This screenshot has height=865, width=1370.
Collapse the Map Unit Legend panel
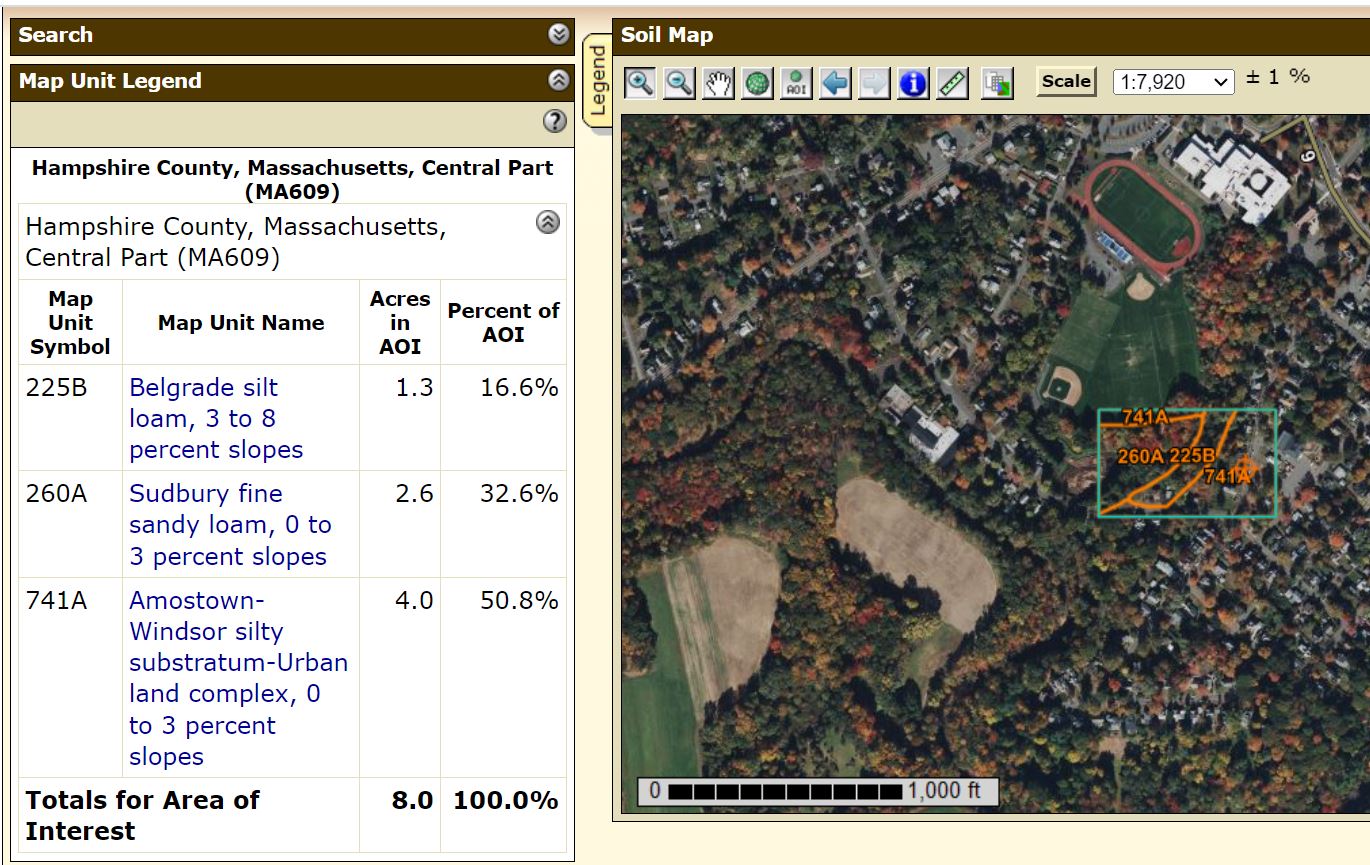[x=558, y=81]
